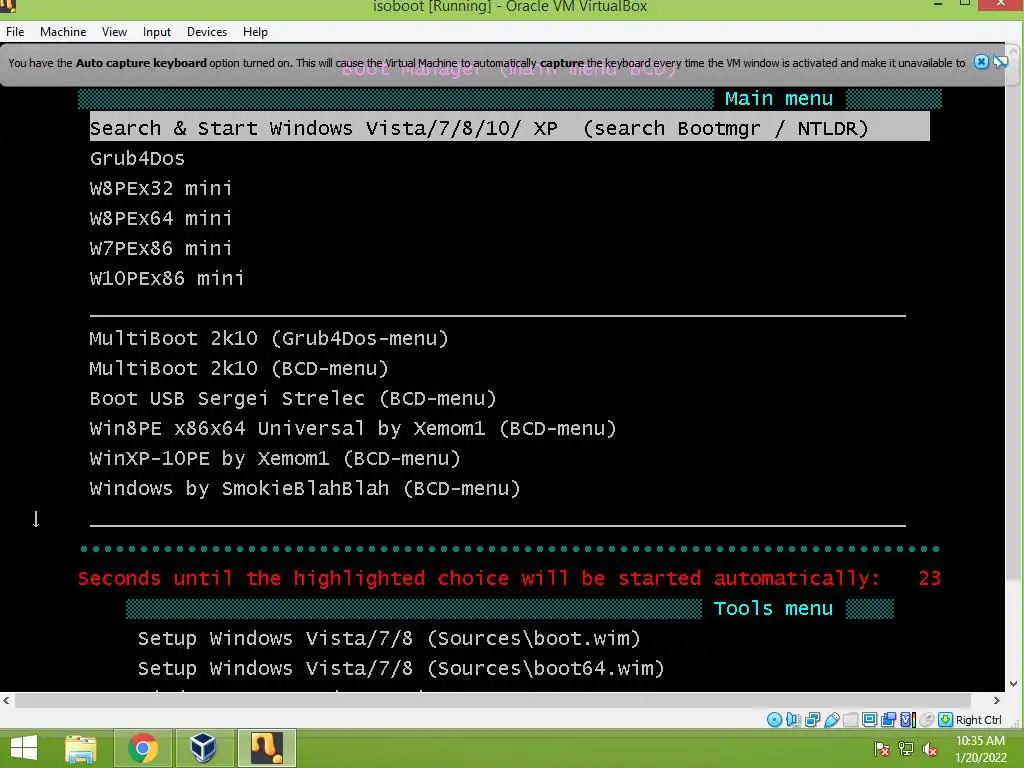Select 'MultiBoot 2k10 (BCD-menu)' entry
1024x768 pixels.
239,368
